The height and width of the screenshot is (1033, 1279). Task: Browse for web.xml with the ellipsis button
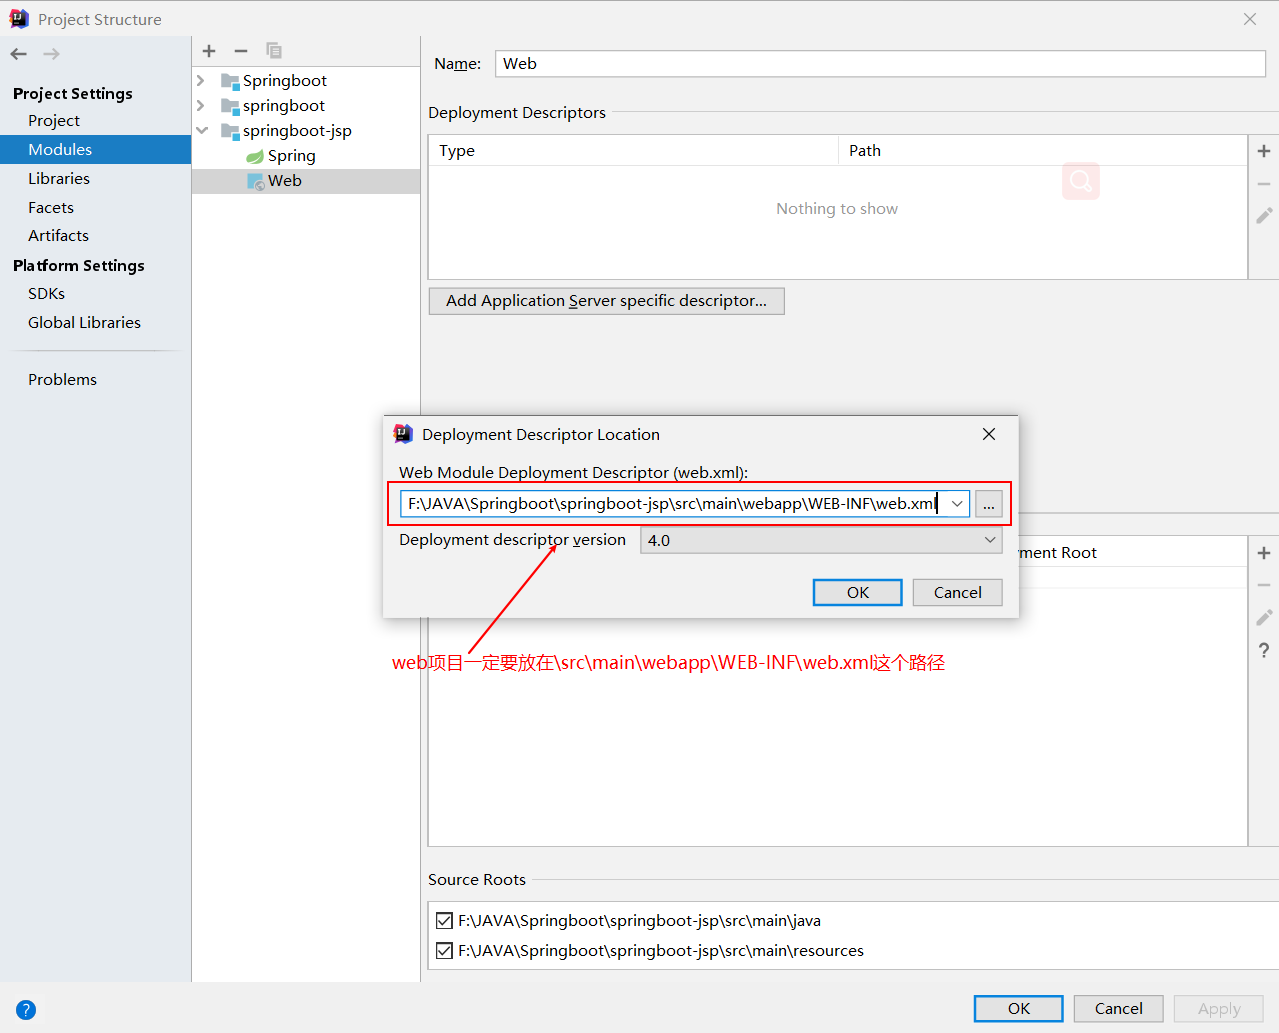[989, 504]
